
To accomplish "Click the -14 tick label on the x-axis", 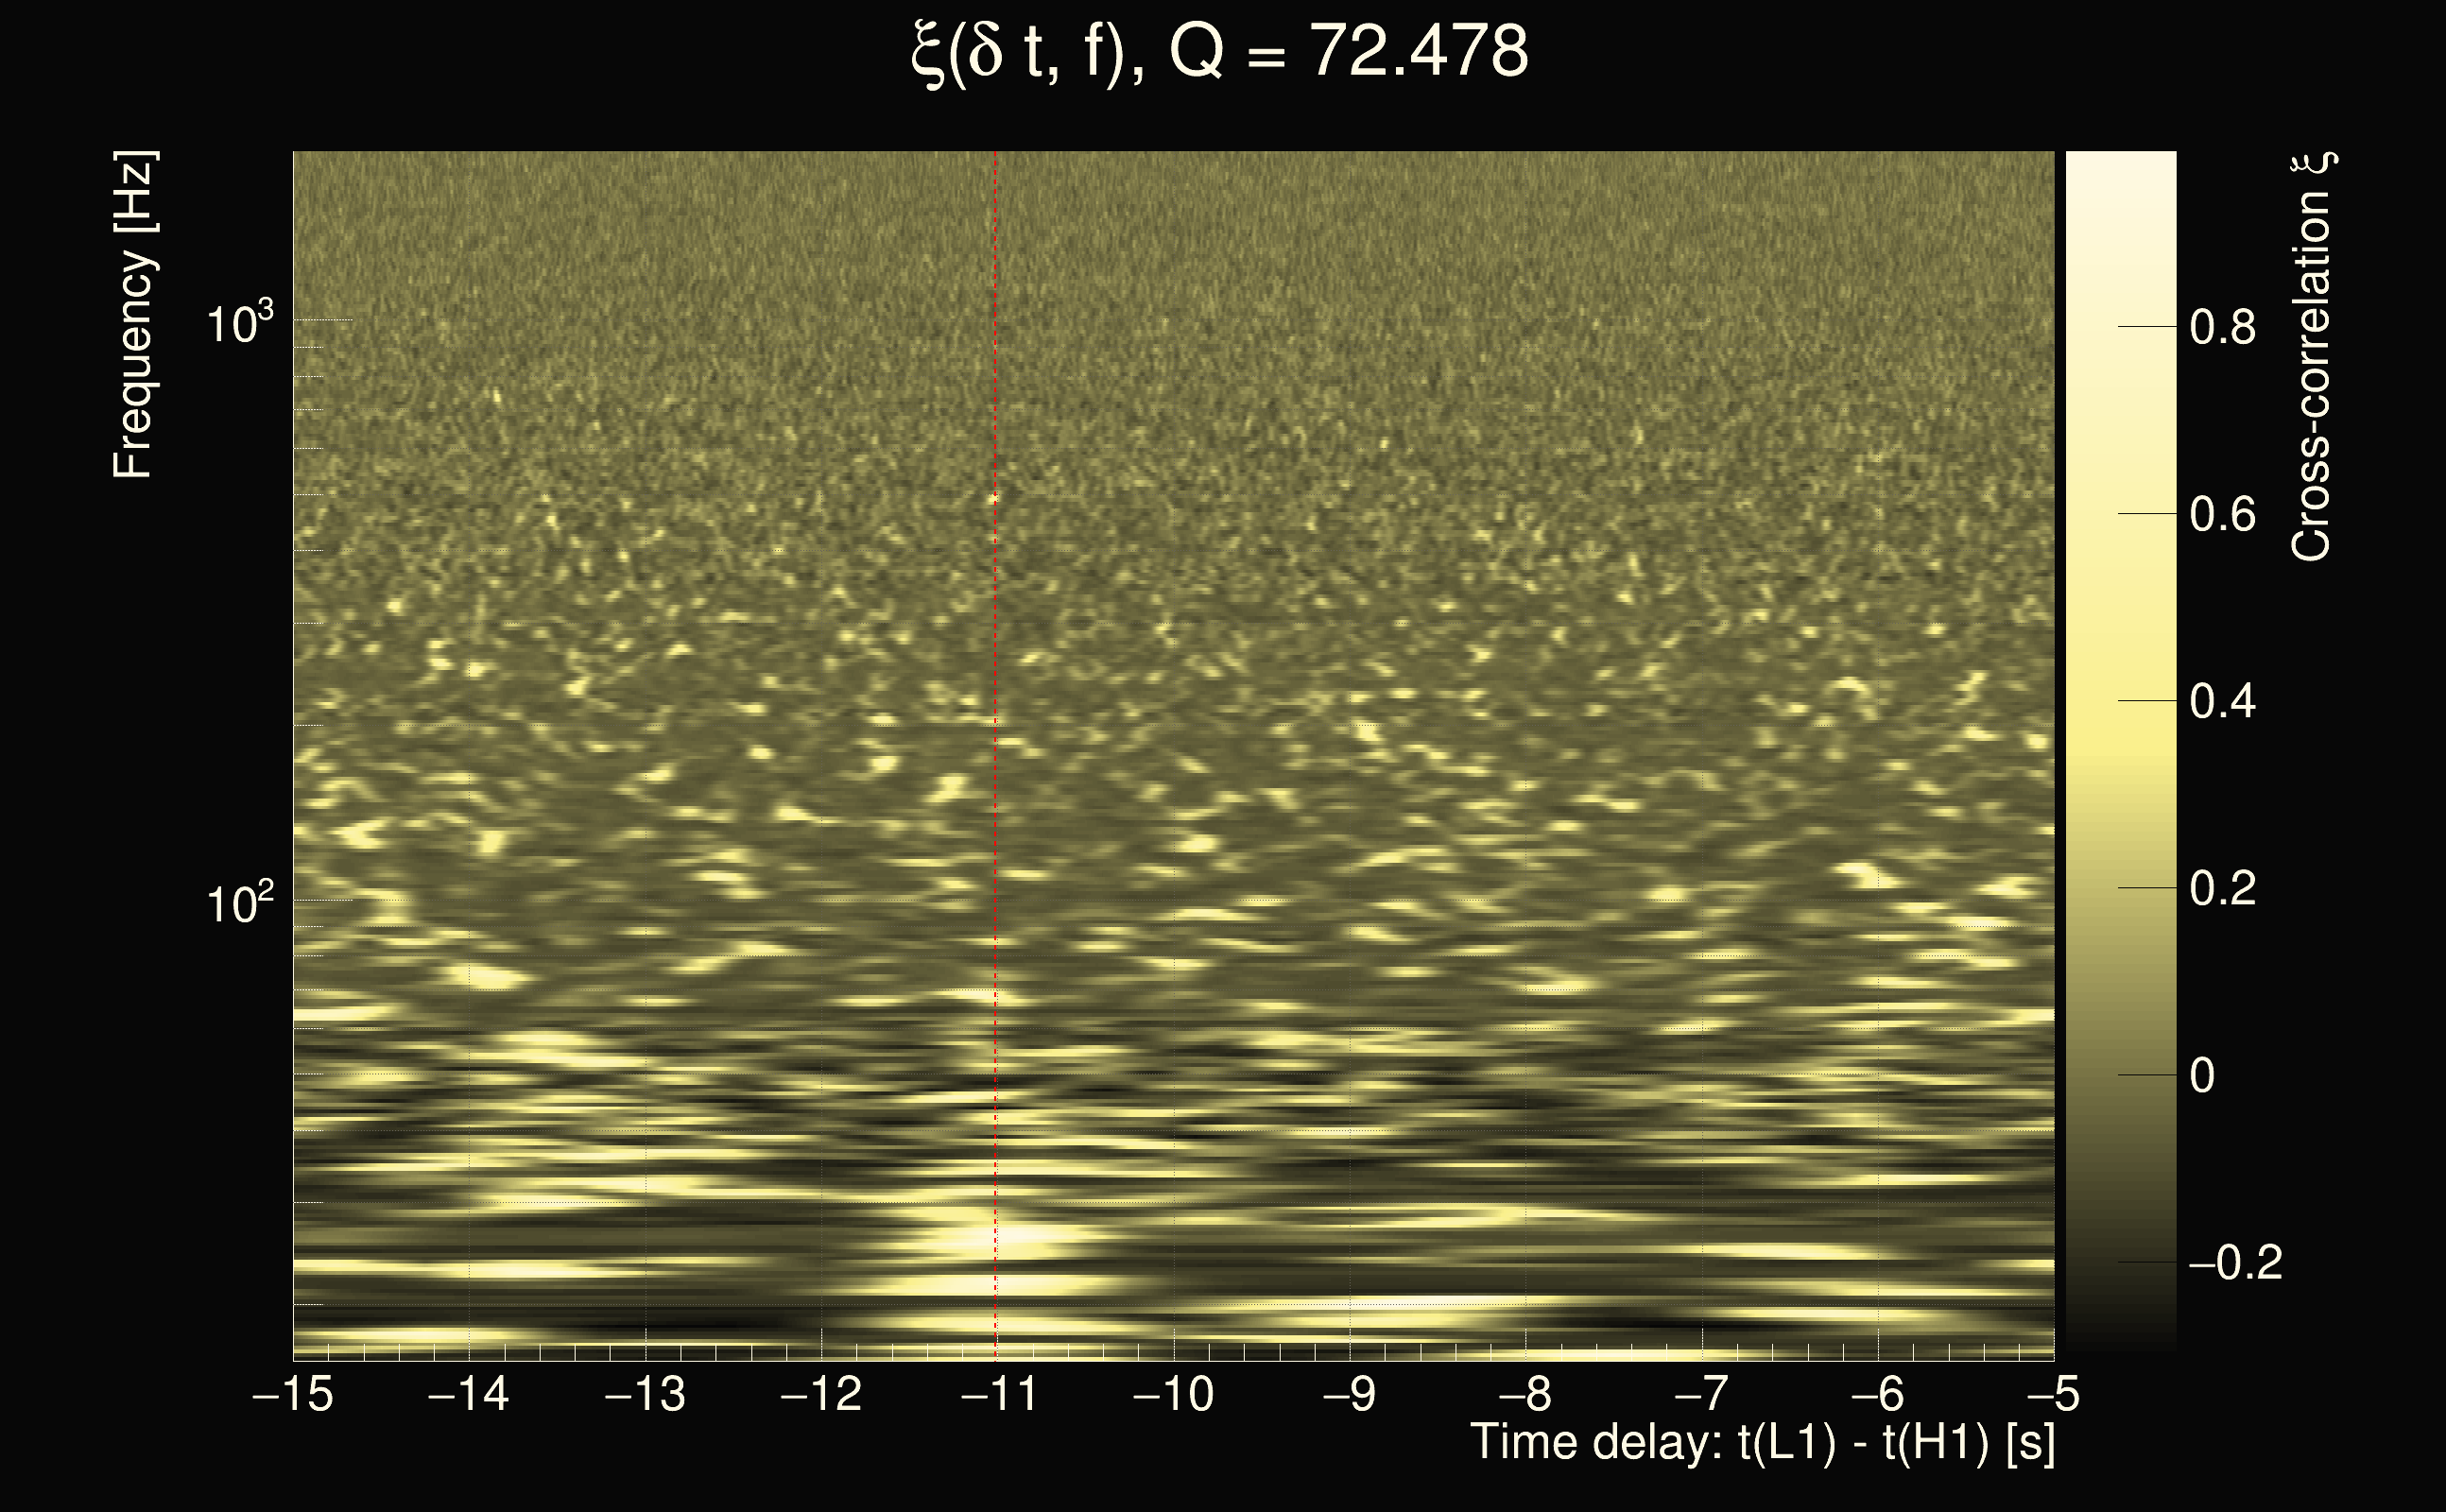I will [469, 1394].
